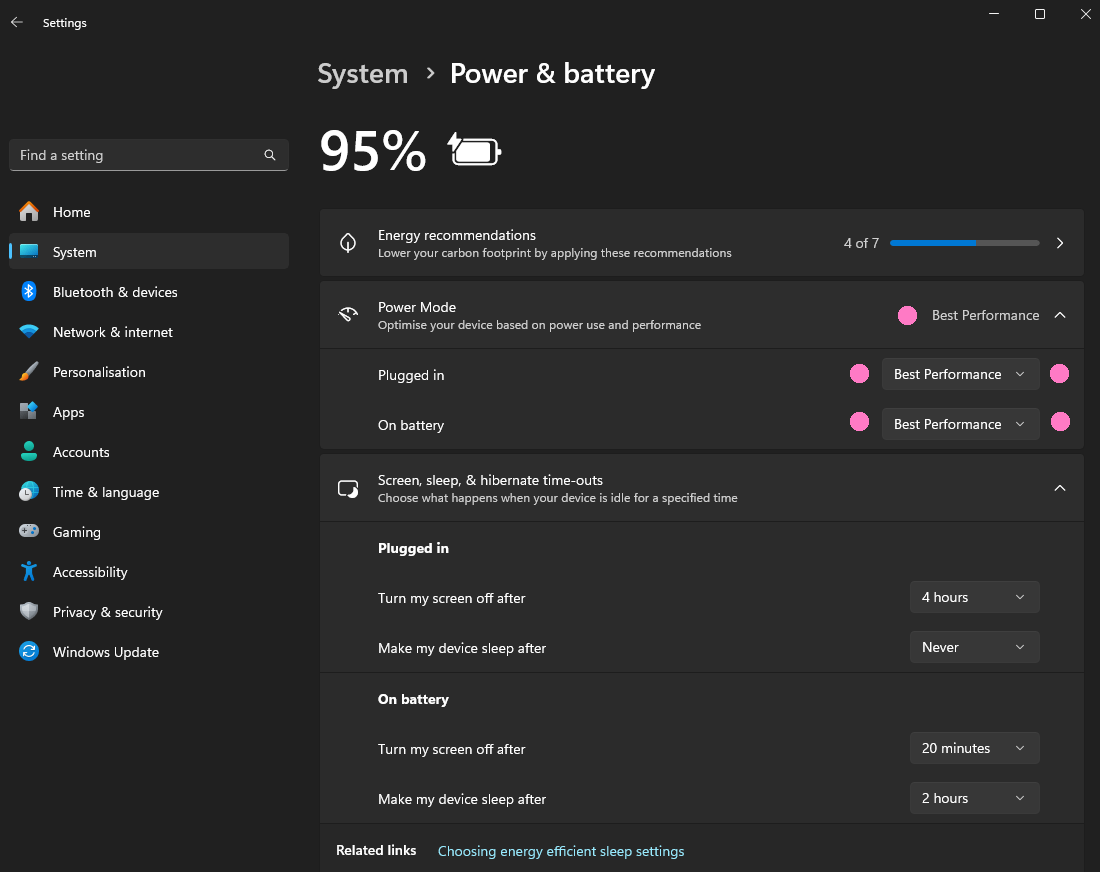Click the back arrow icon
Viewport: 1100px width, 872px height.
(x=17, y=22)
